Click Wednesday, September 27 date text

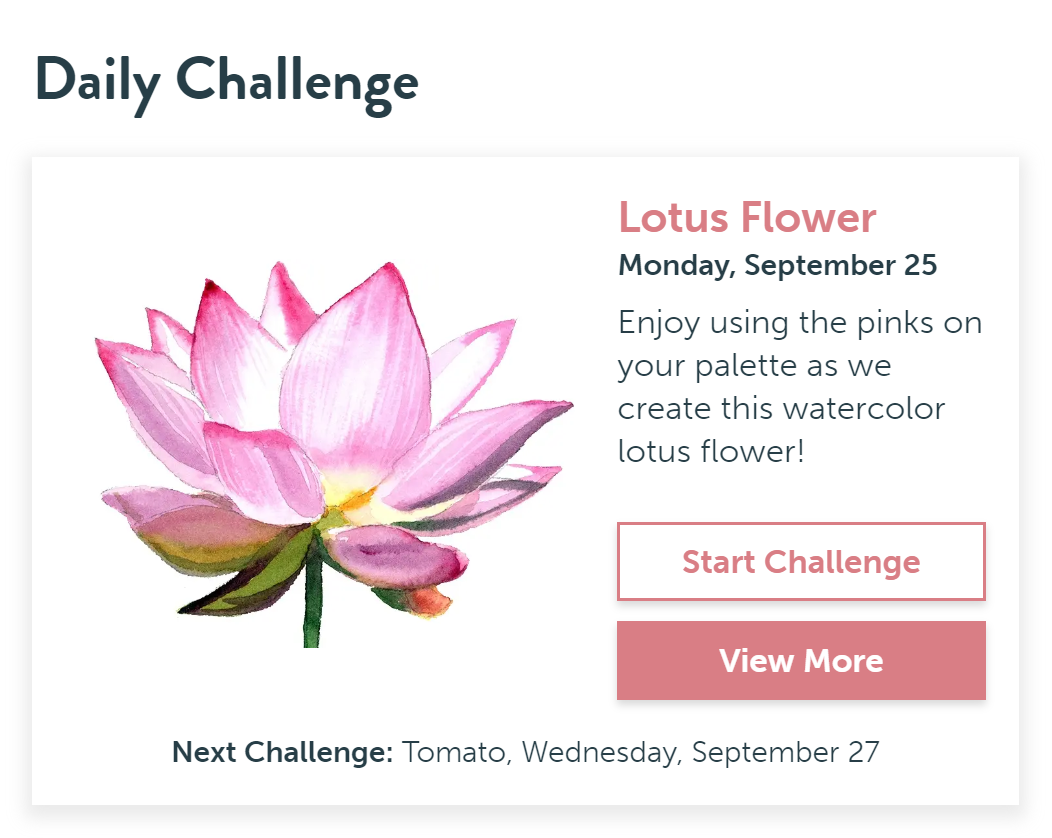click(x=690, y=751)
